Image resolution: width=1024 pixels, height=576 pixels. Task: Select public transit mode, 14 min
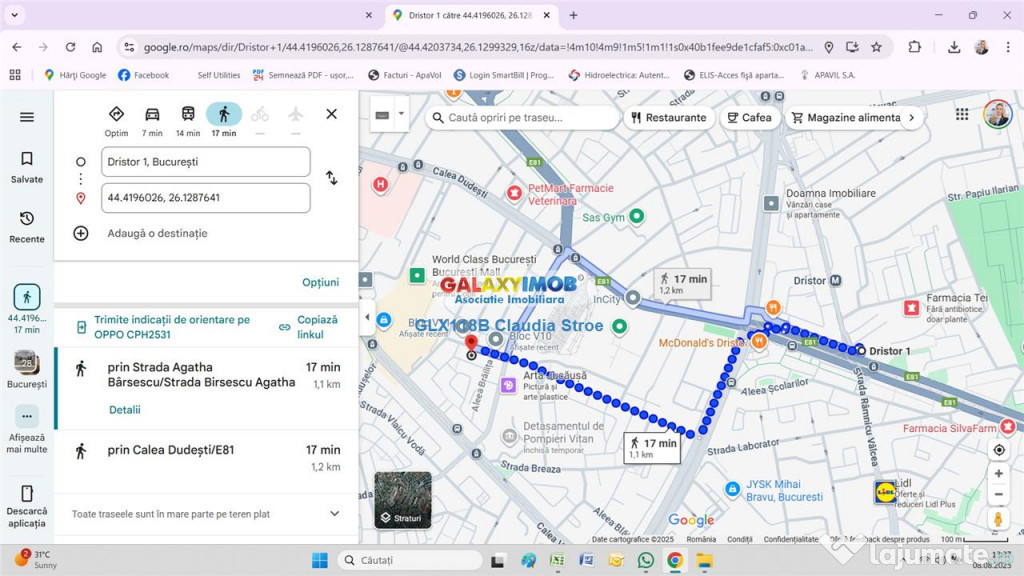pos(188,121)
